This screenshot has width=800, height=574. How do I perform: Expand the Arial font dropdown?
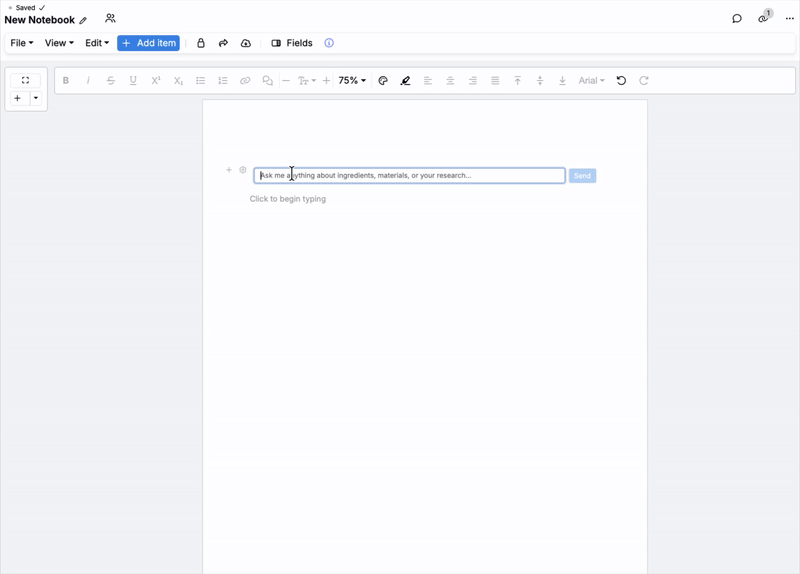point(591,81)
